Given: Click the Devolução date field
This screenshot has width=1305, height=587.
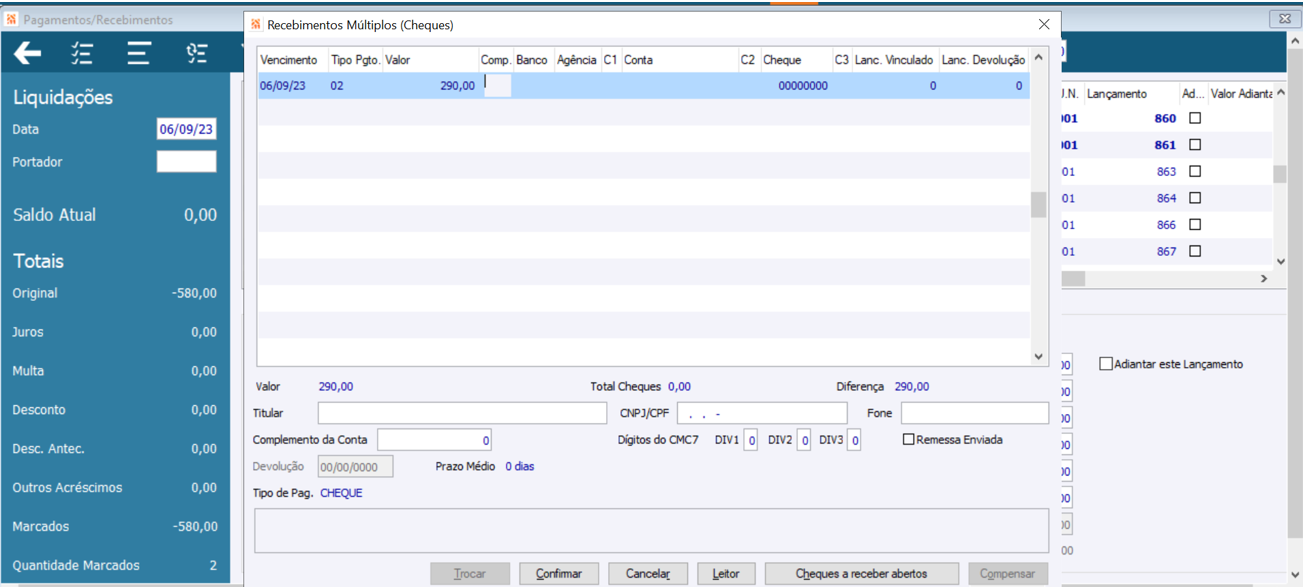Looking at the screenshot, I should coord(355,467).
